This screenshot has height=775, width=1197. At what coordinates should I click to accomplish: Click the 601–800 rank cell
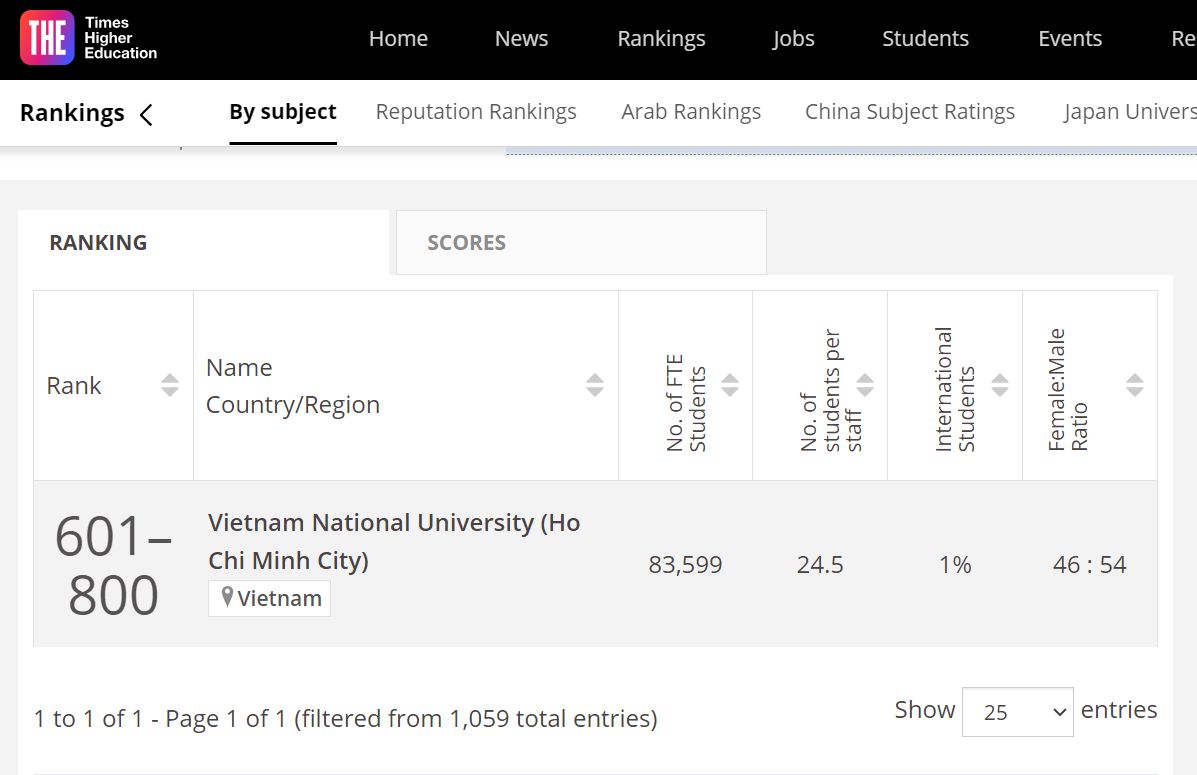coord(113,565)
